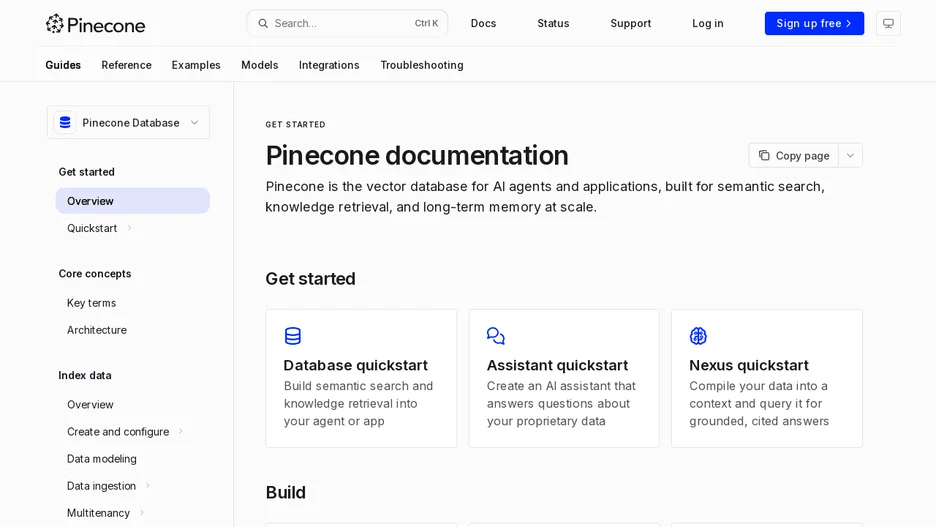
Task: Open Architecture in the sidebar
Action: 97,330
